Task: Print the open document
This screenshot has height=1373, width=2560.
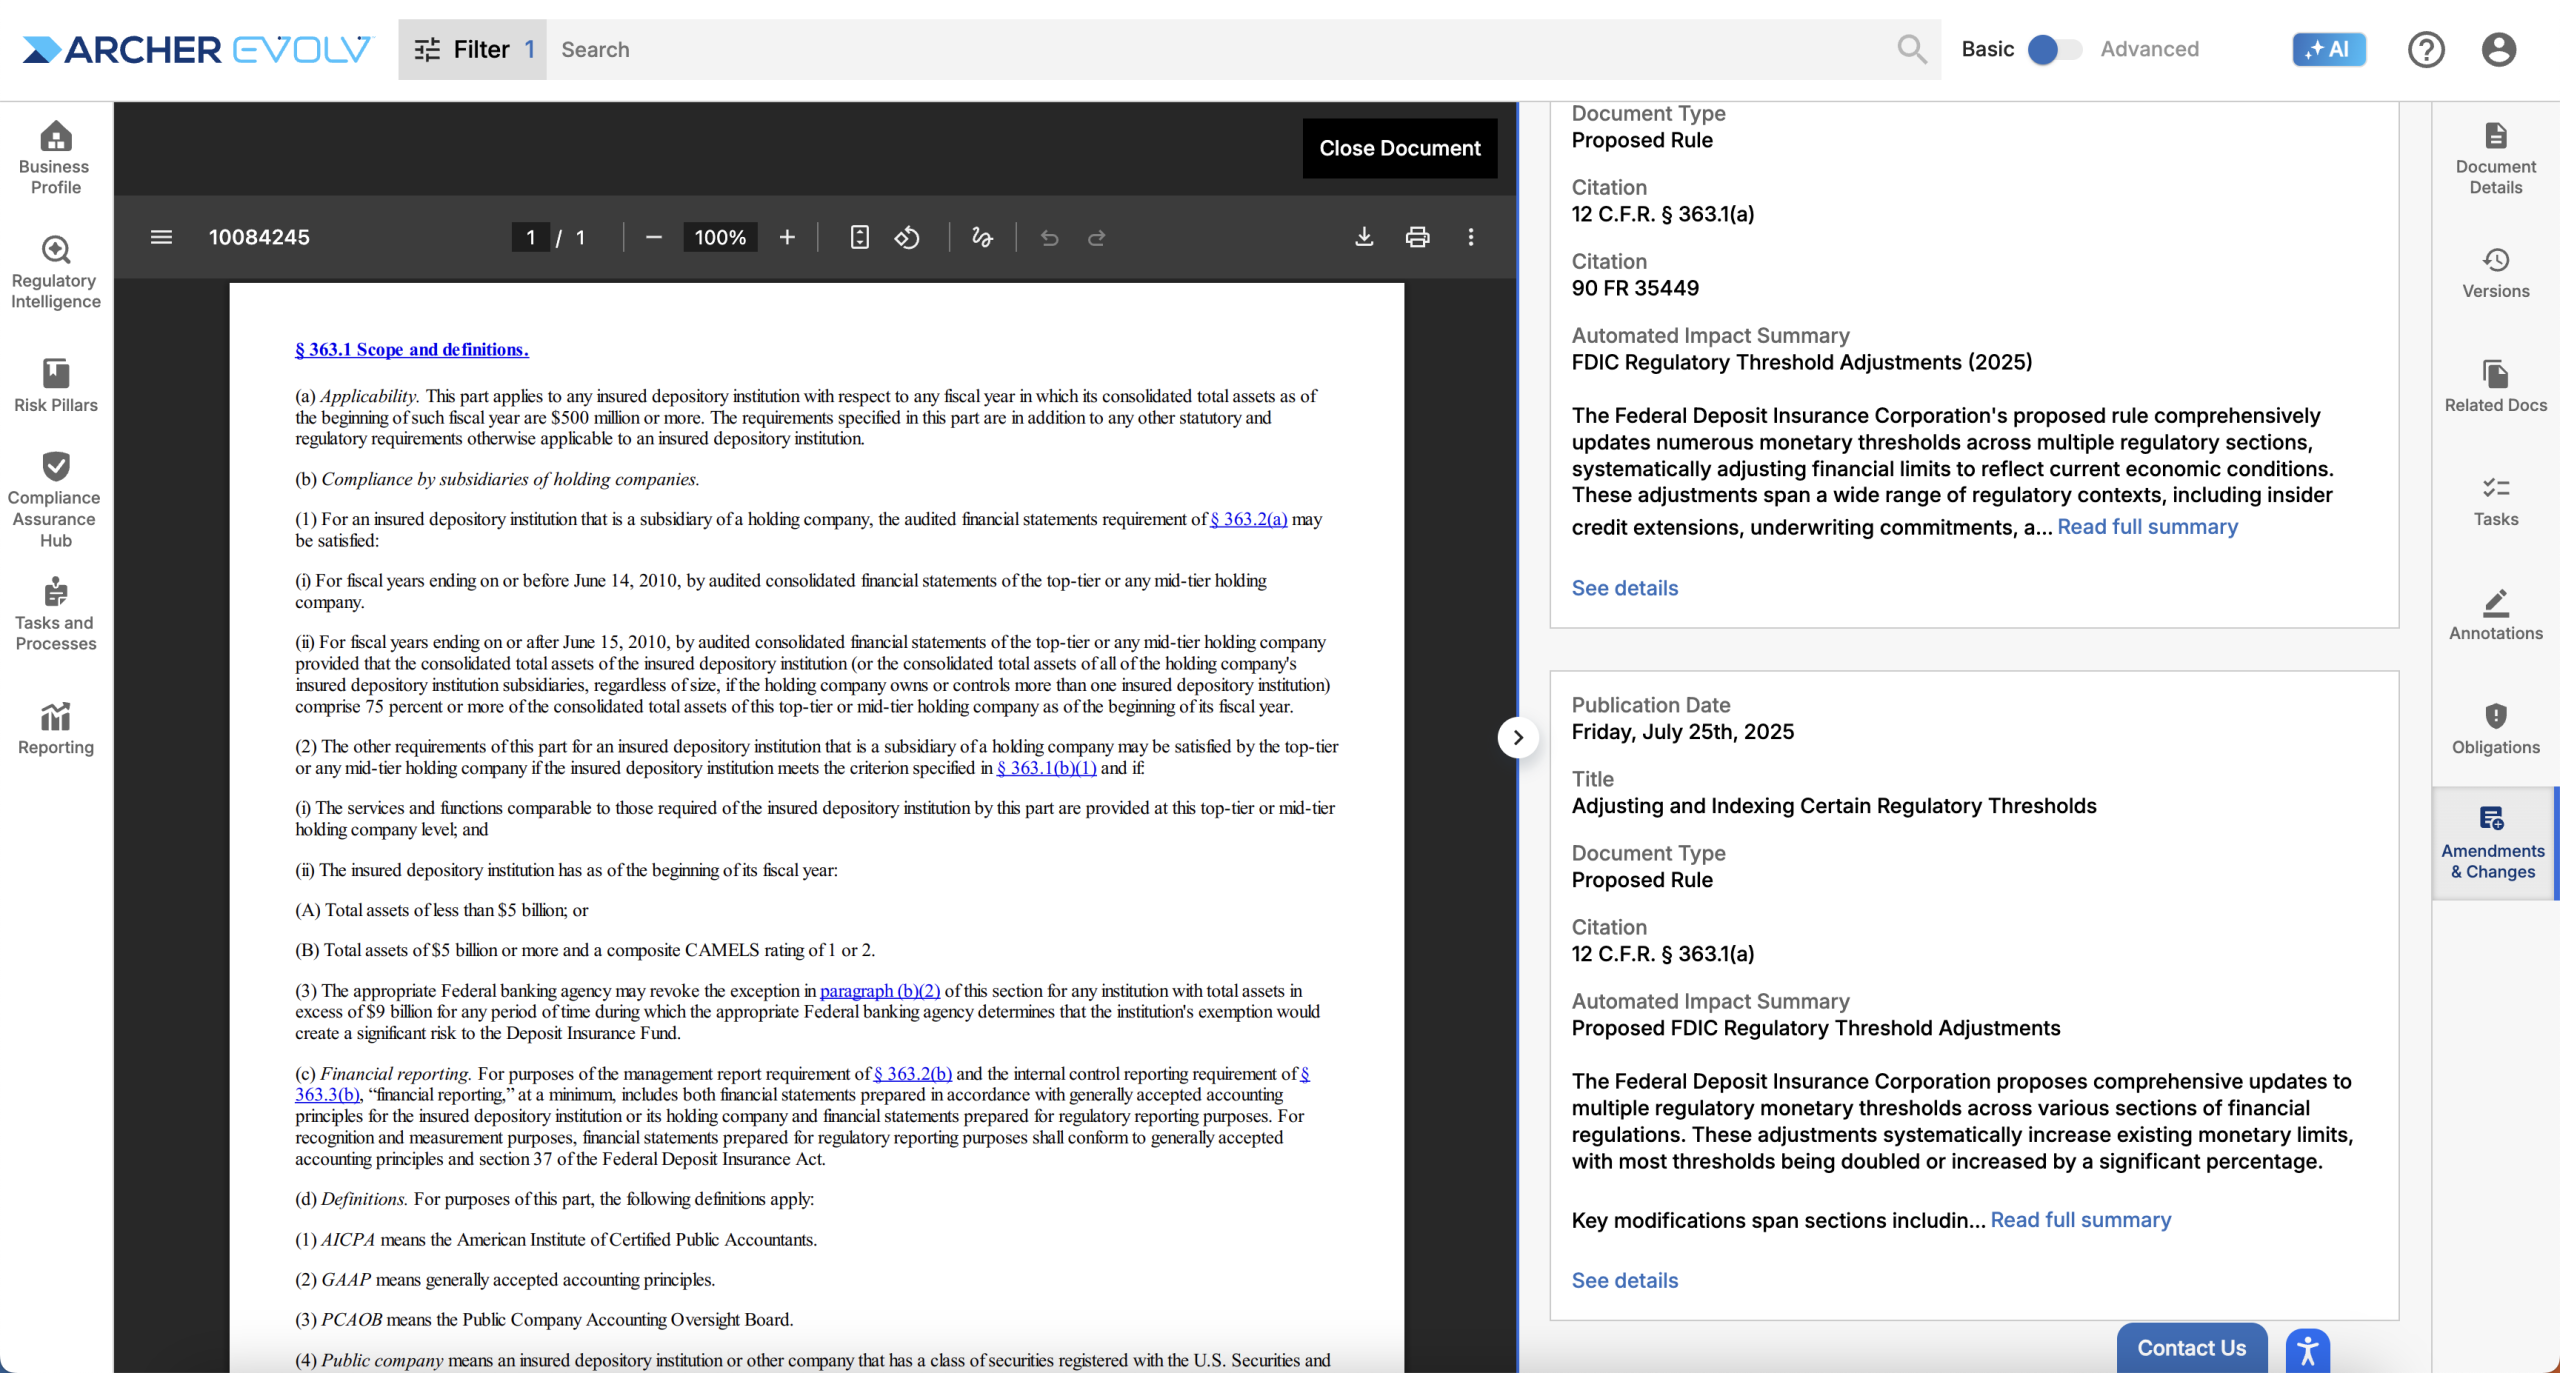Action: pyautogui.click(x=1417, y=237)
